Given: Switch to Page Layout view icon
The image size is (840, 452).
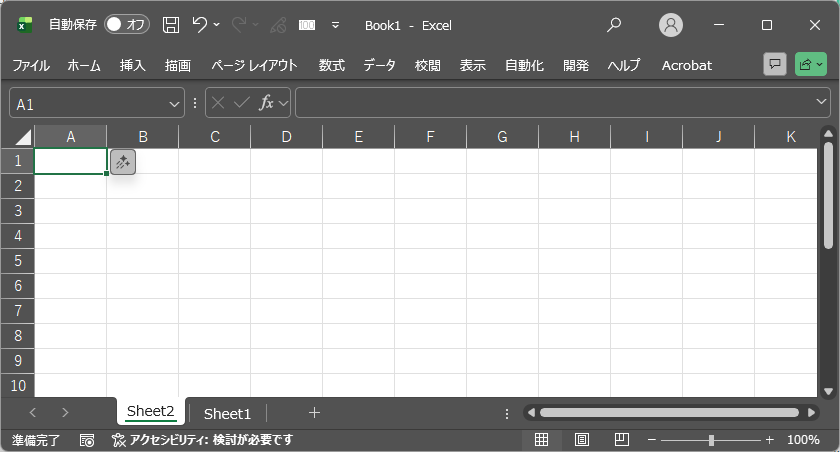Looking at the screenshot, I should [581, 440].
